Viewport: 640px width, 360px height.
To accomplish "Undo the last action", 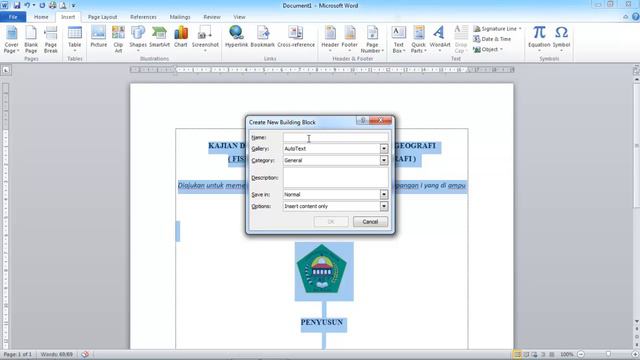I will [x=27, y=5].
